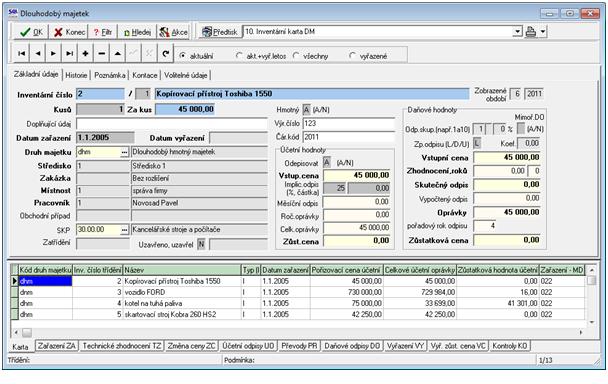The image size is (608, 384).
Task: Open the Kontroly KO tab
Action: click(510, 346)
